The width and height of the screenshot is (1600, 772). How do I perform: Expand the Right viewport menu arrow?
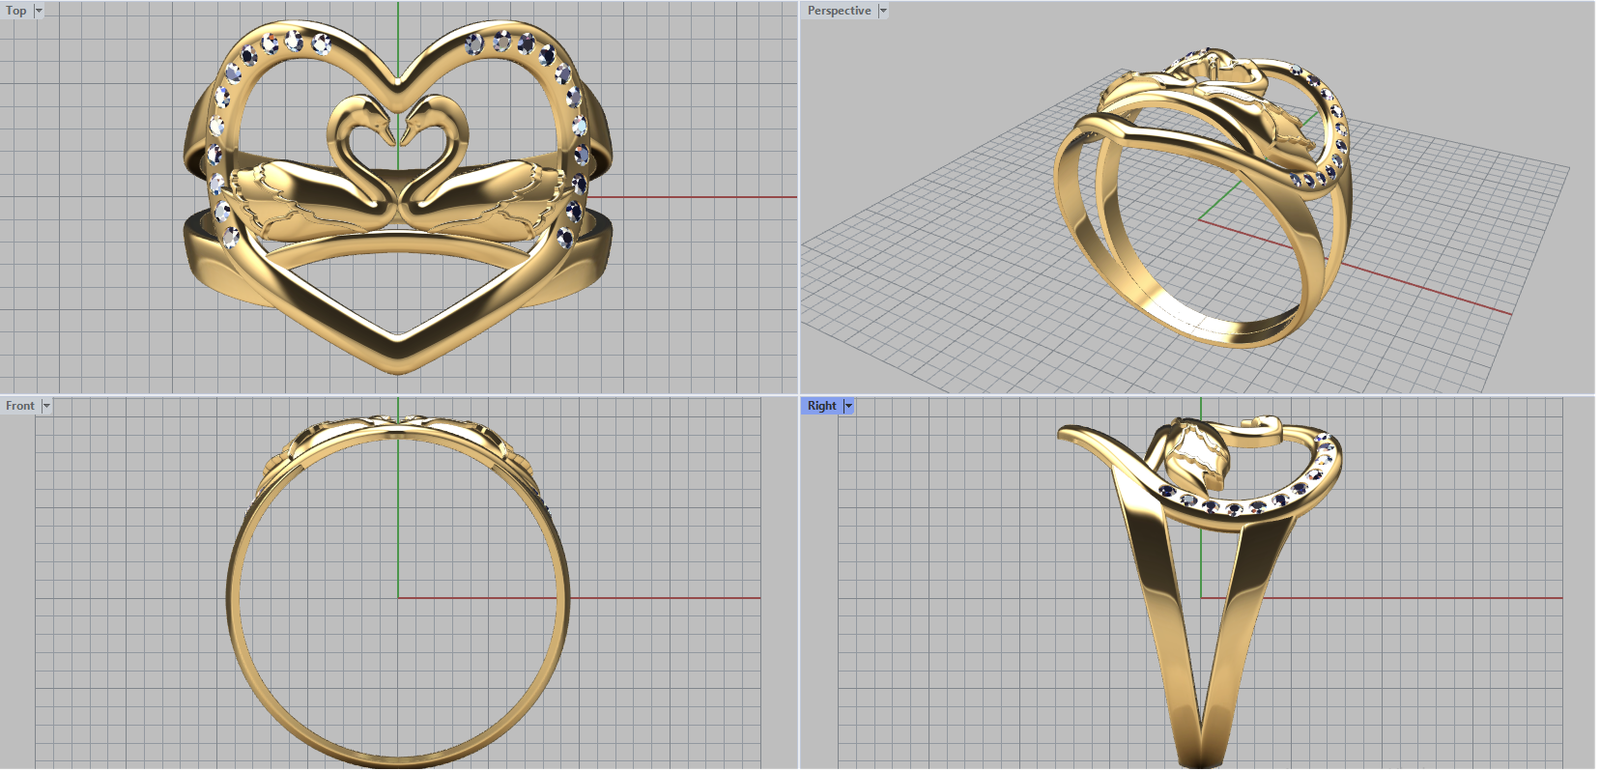tap(848, 406)
